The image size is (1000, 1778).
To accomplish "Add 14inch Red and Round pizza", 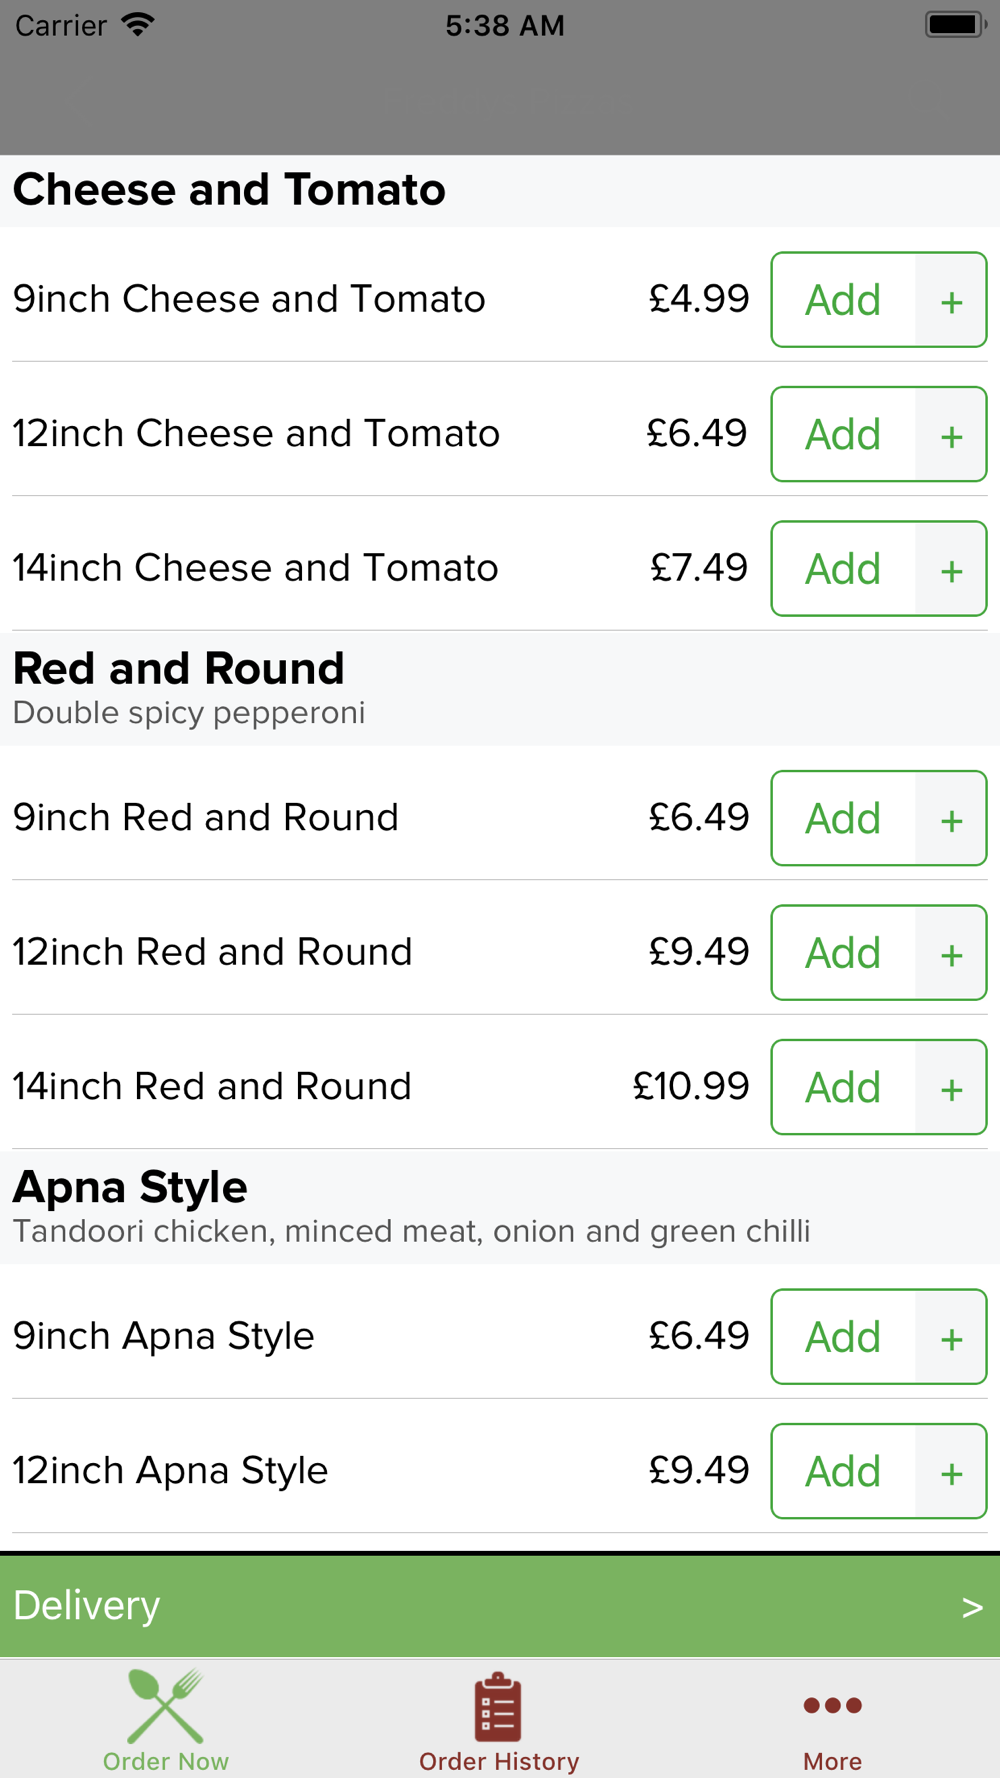I will 843,1087.
